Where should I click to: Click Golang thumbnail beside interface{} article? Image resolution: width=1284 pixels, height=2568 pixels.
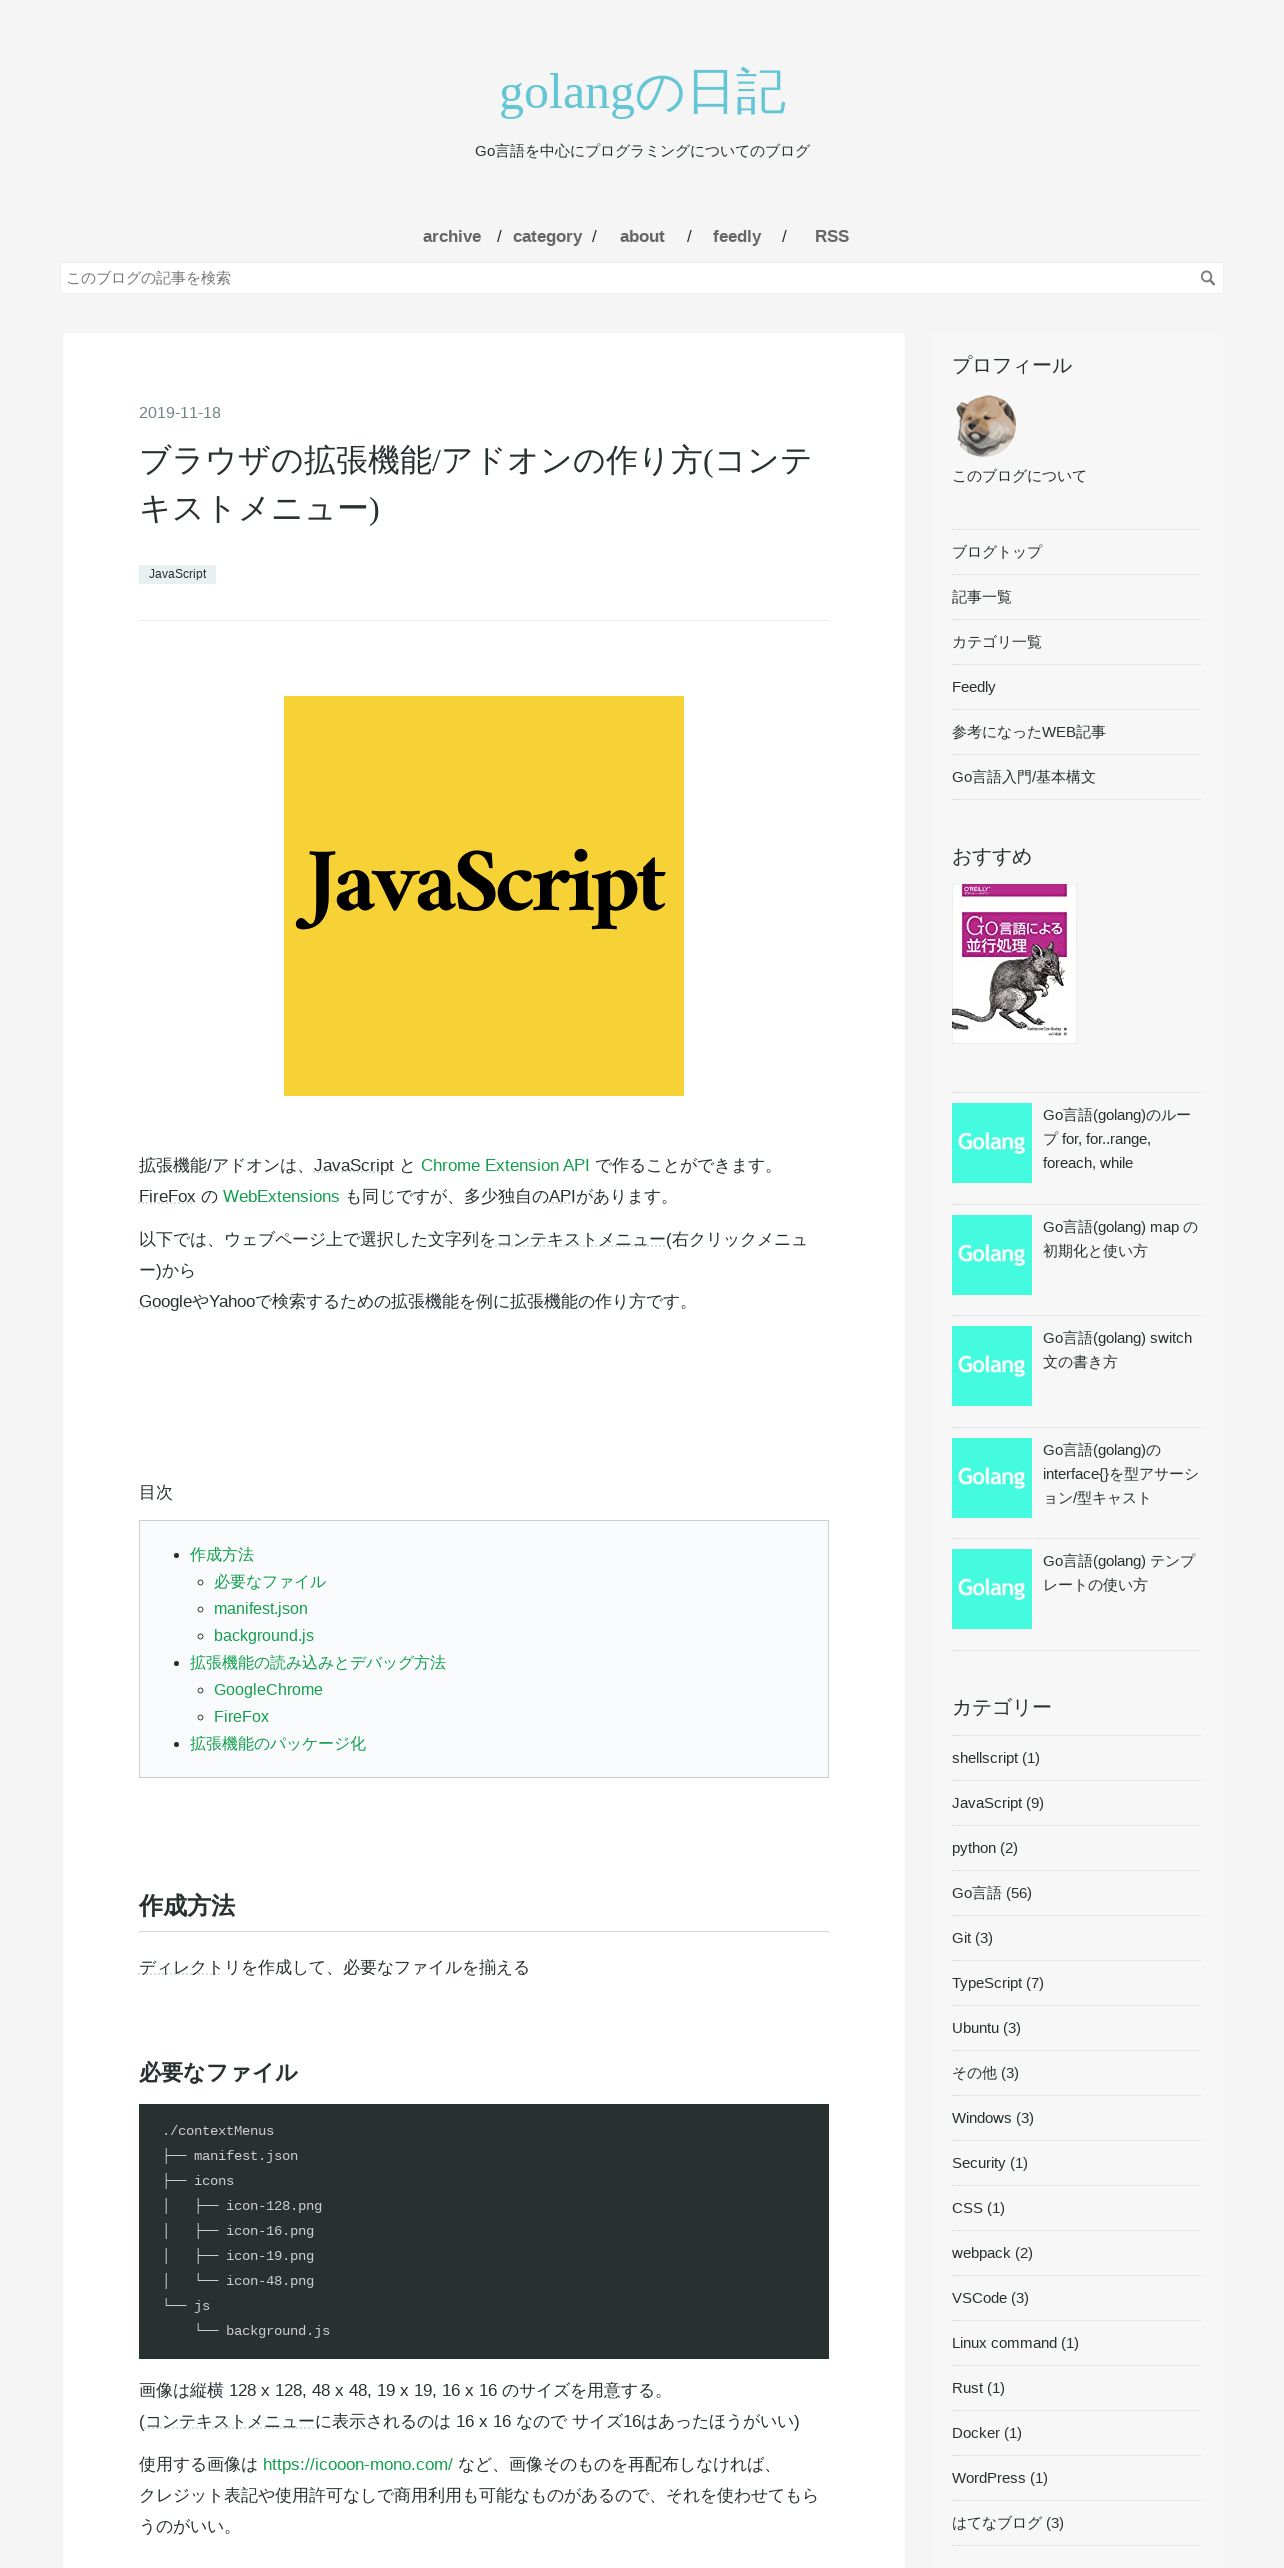(x=992, y=1478)
